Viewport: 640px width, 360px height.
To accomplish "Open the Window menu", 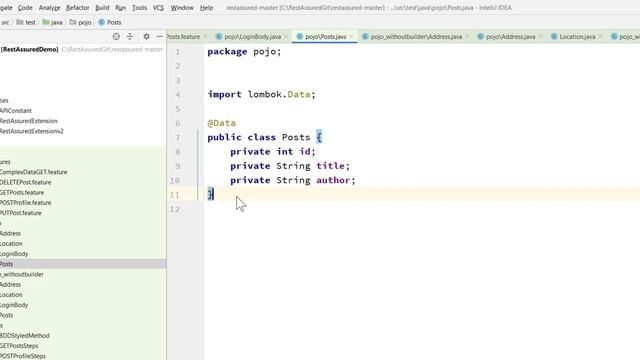I will coord(182,7).
